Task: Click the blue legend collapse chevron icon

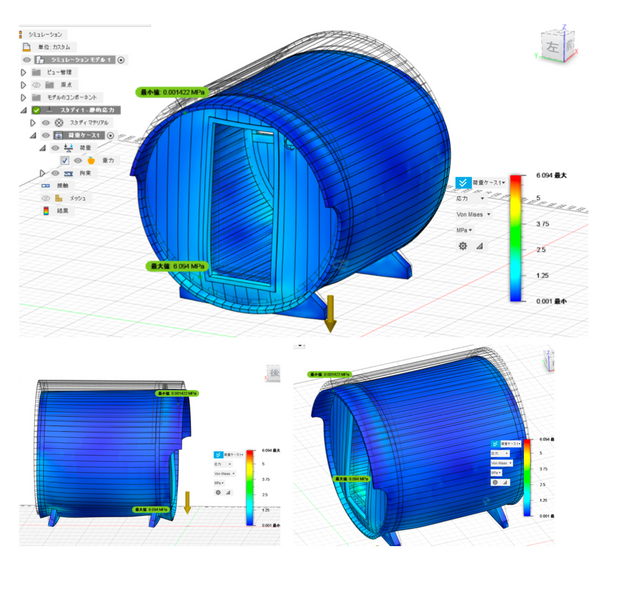Action: (x=463, y=183)
